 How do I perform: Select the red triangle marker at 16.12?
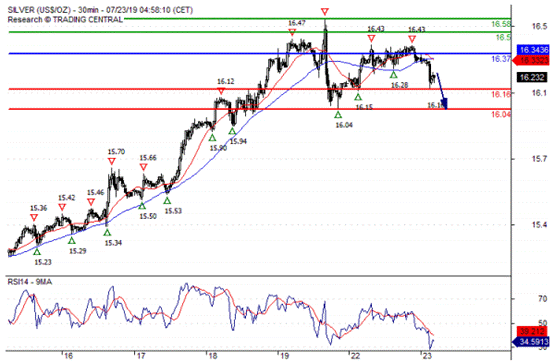coord(221,91)
